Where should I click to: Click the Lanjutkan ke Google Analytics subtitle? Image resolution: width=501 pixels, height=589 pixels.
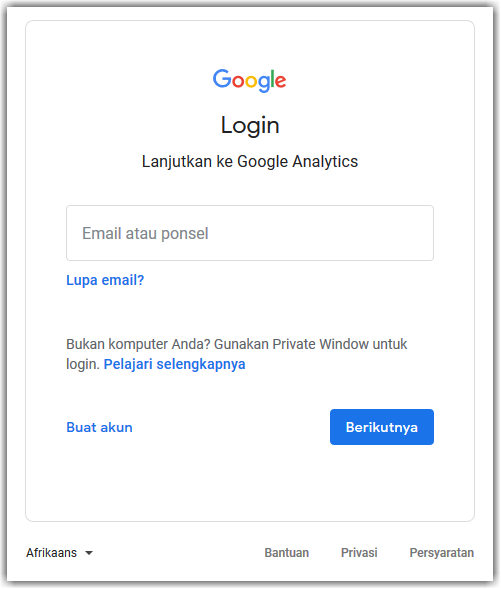[x=250, y=162]
